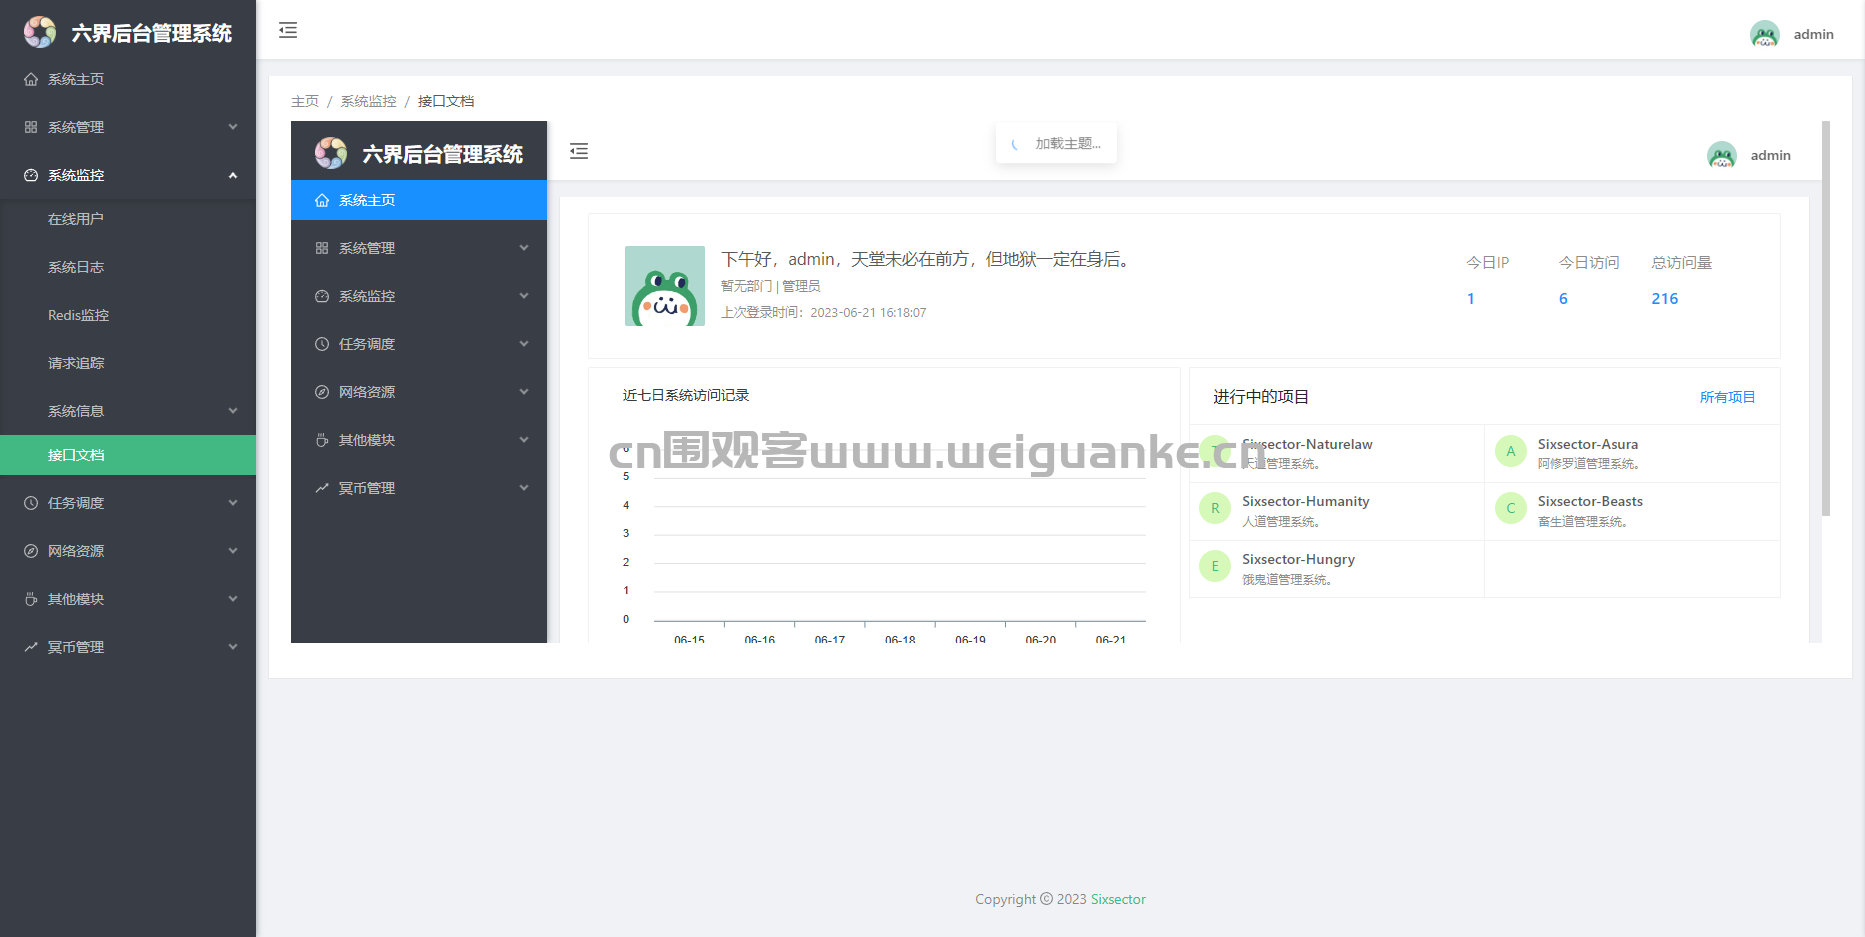Expand outer 网络资源 chevron
Viewport: 1865px width, 937px height.
(x=233, y=551)
